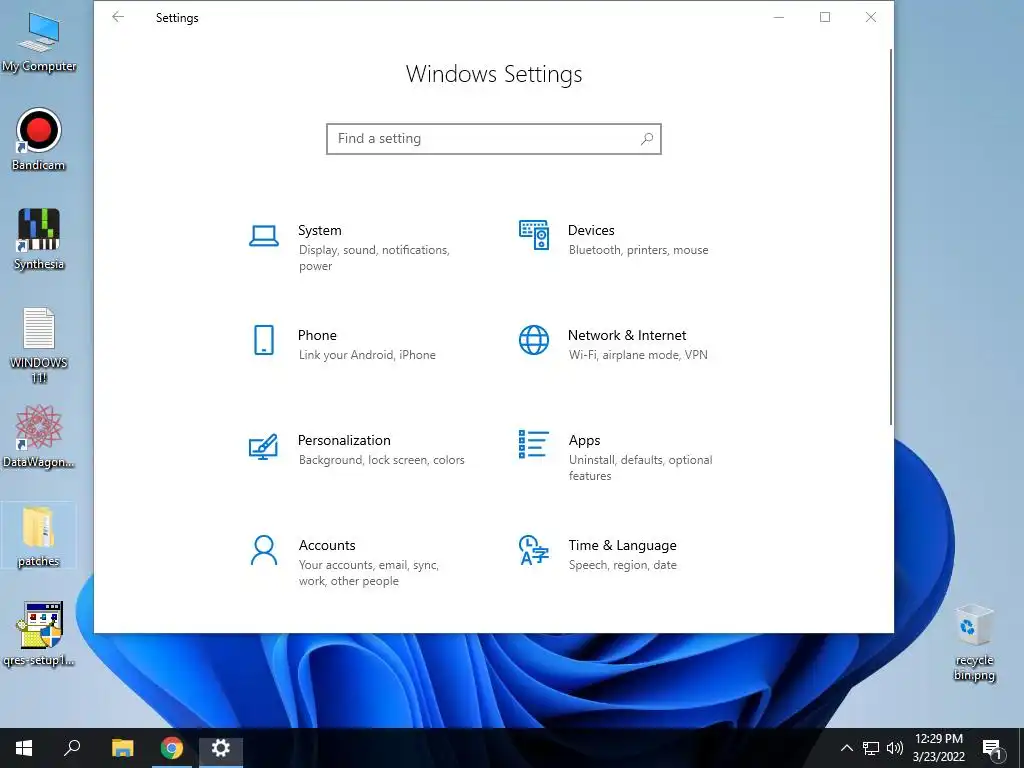Click 'Uninstall, defaults, optional features' description
The width and height of the screenshot is (1024, 768).
640,468
